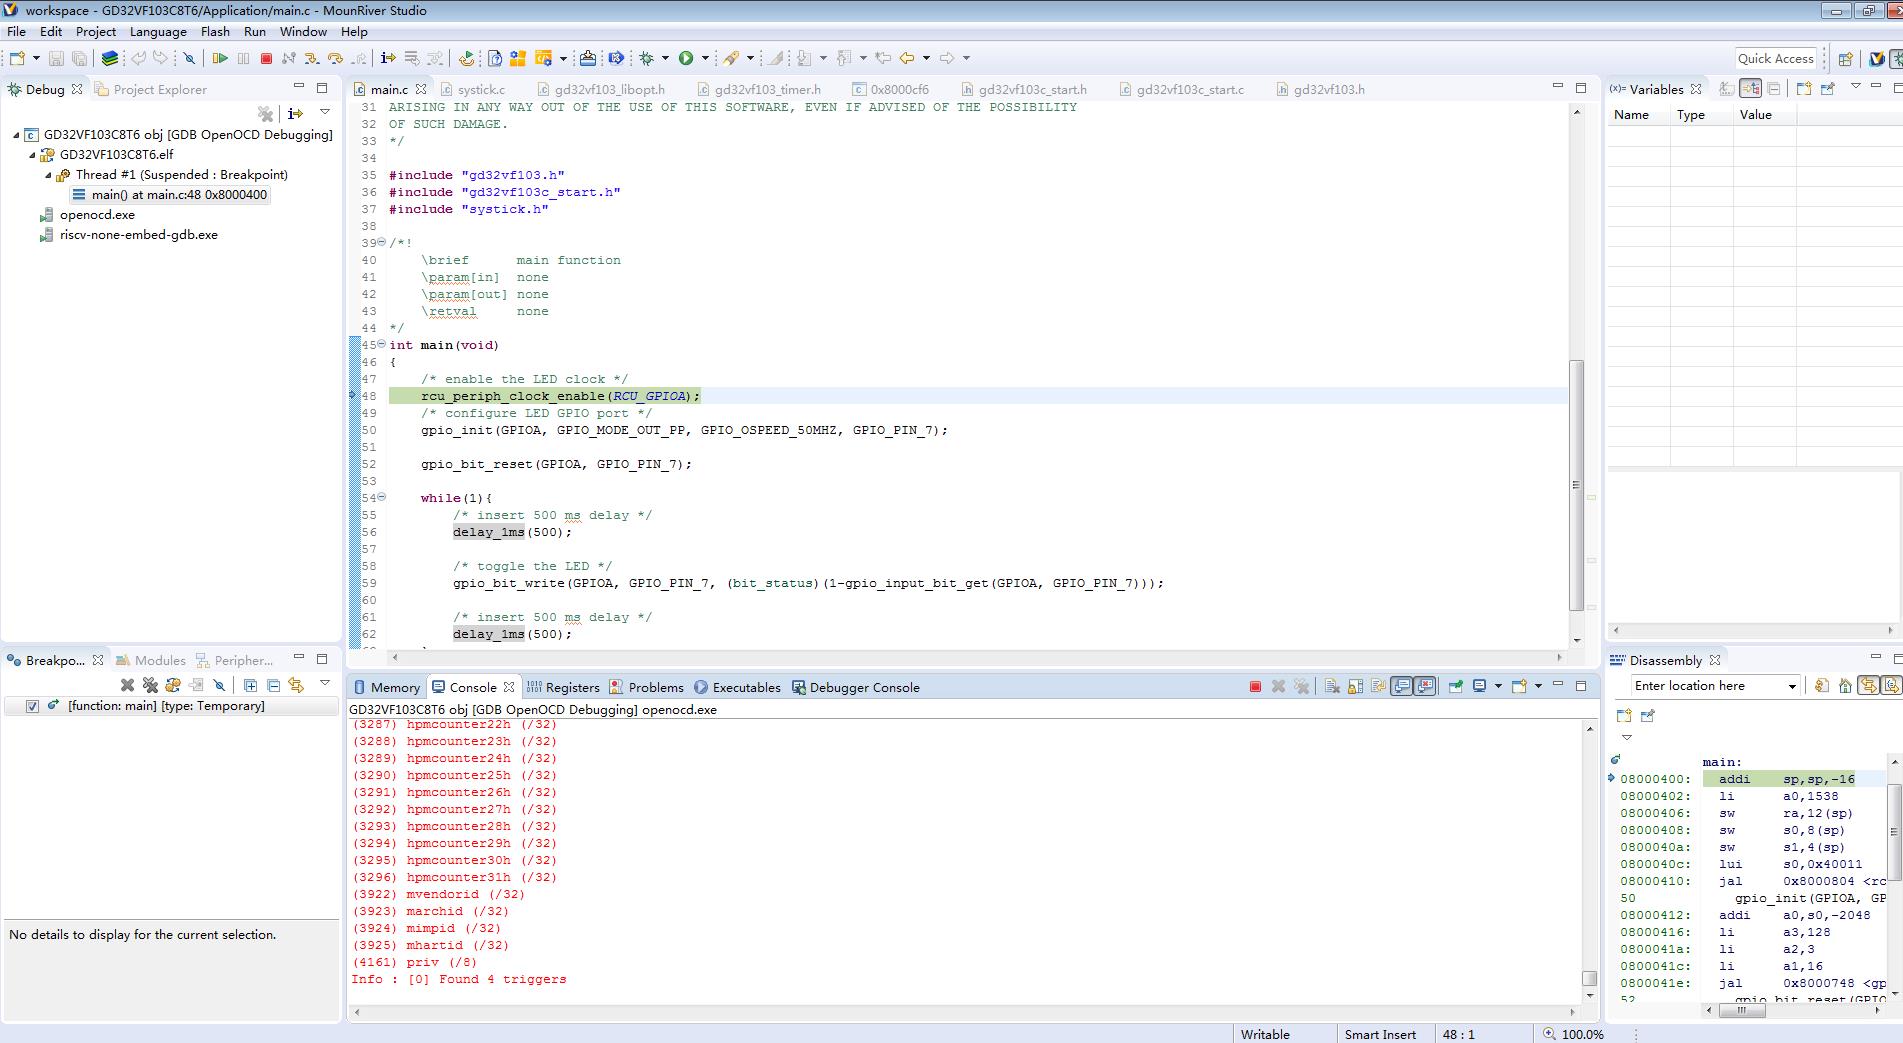Open dropdown arrow next to New icon
The width and height of the screenshot is (1903, 1043).
[36, 58]
